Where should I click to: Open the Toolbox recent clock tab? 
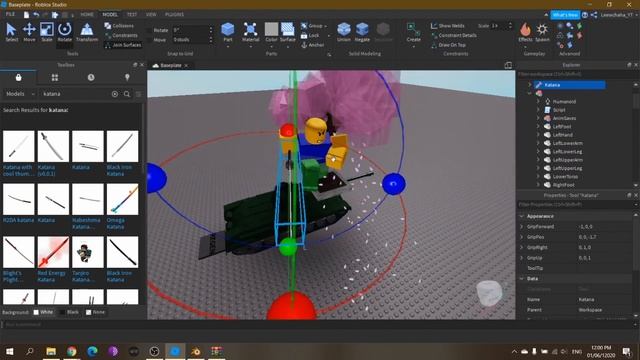(91, 78)
